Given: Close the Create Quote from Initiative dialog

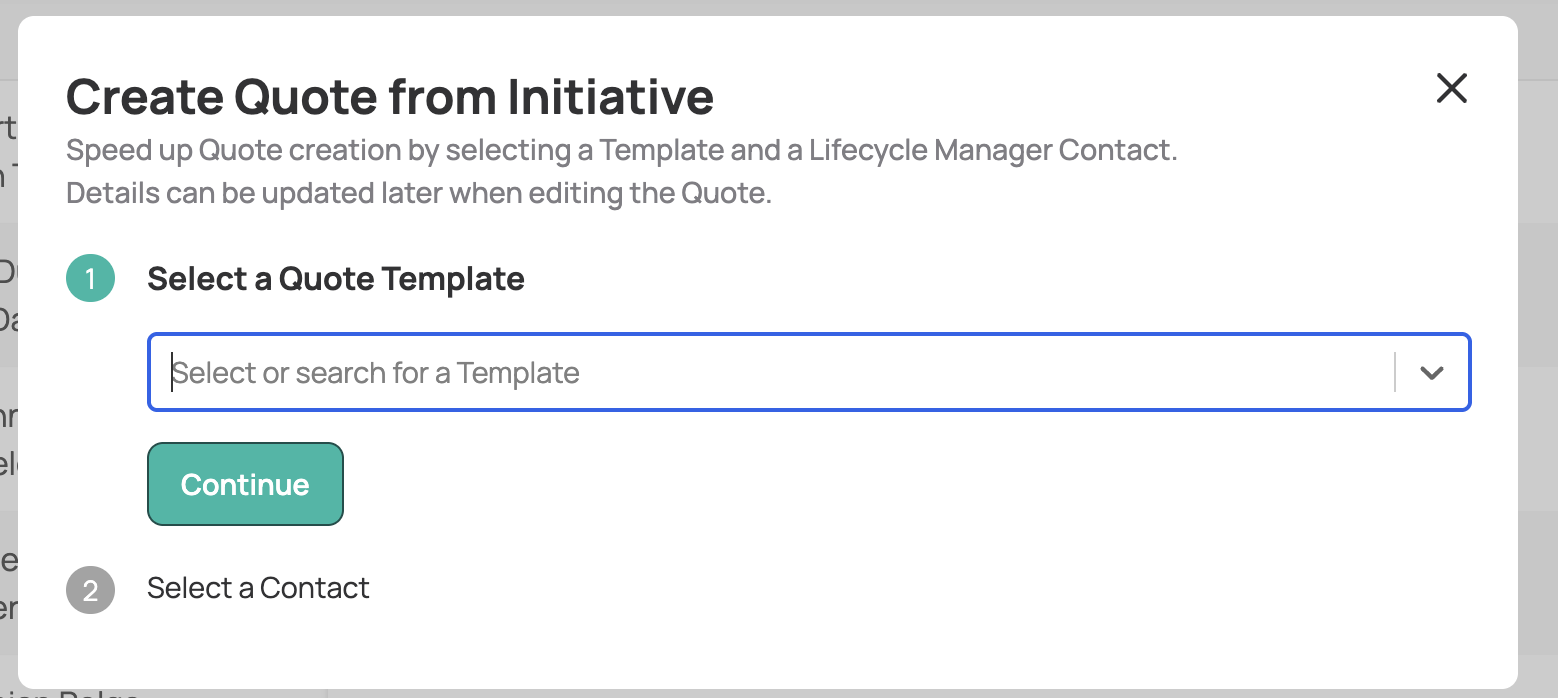Looking at the screenshot, I should click(x=1451, y=88).
